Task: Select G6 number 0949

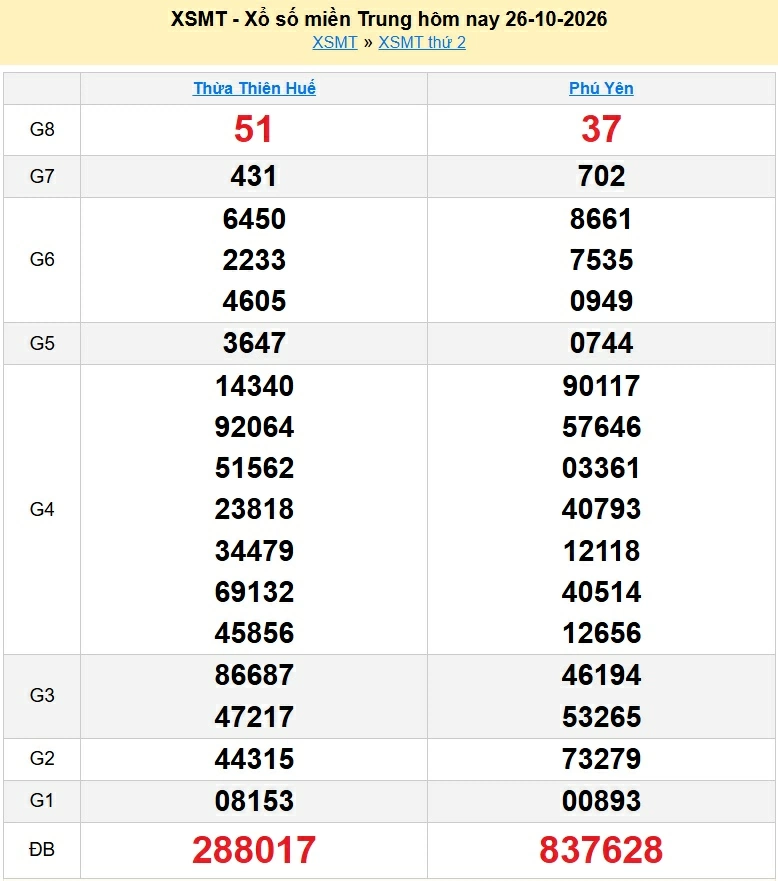Action: pos(601,301)
